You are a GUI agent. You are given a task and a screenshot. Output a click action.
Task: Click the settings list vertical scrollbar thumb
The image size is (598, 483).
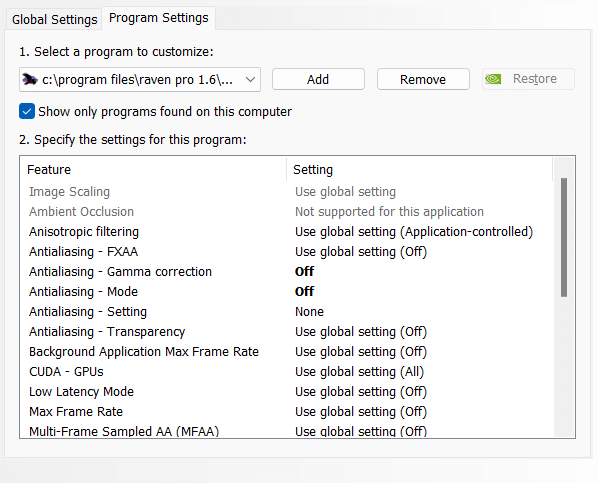564,237
